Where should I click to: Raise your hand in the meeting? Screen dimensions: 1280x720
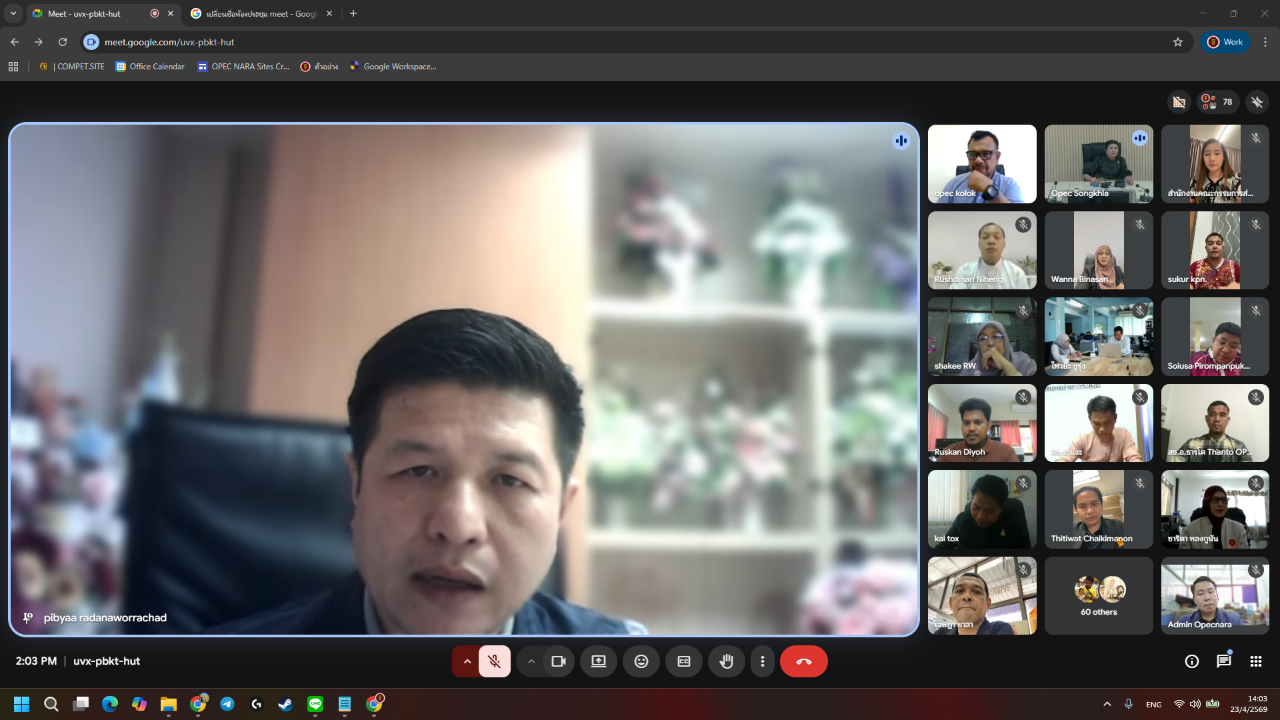click(727, 661)
